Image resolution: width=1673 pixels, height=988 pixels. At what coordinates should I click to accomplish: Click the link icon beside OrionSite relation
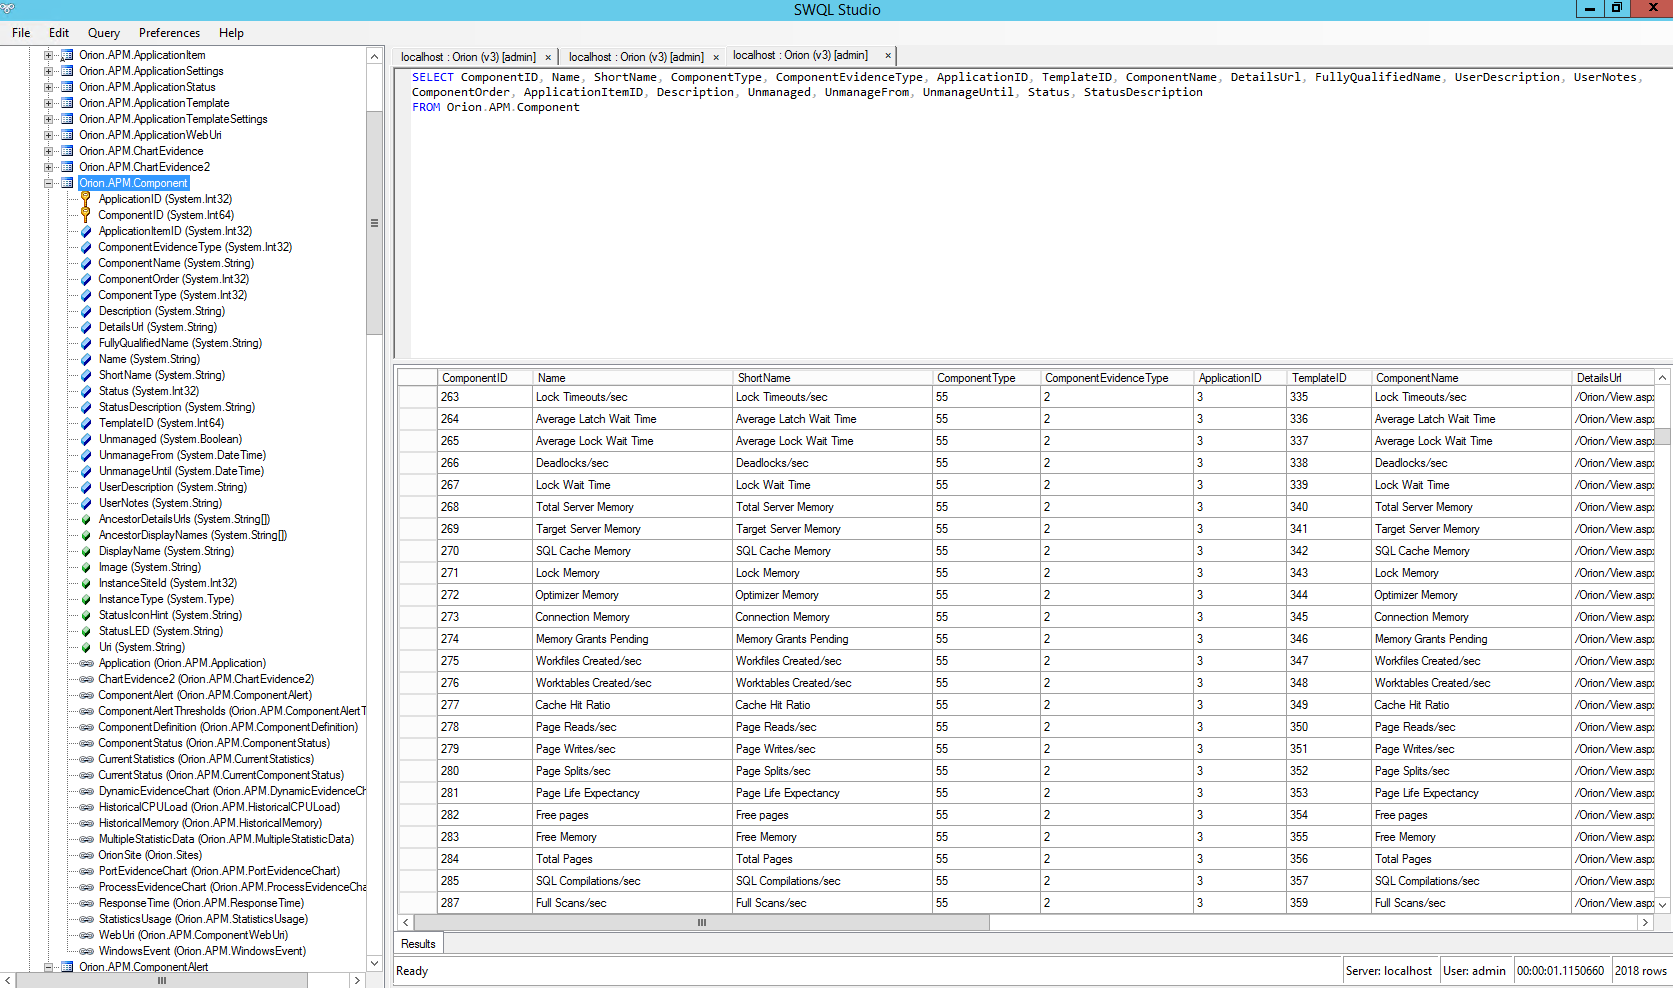click(86, 855)
